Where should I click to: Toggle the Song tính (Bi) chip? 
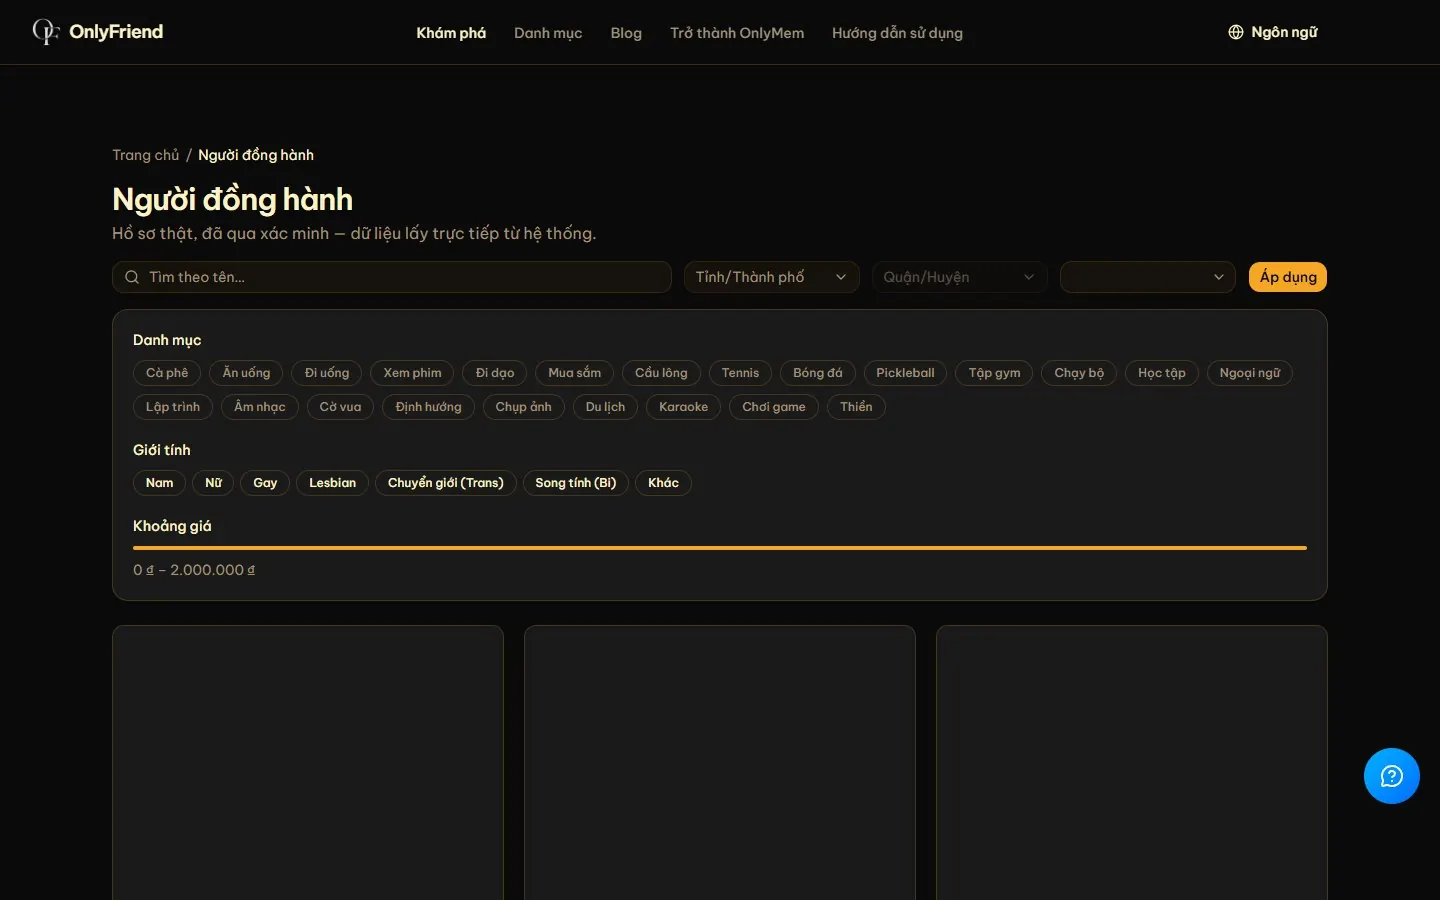(x=576, y=483)
